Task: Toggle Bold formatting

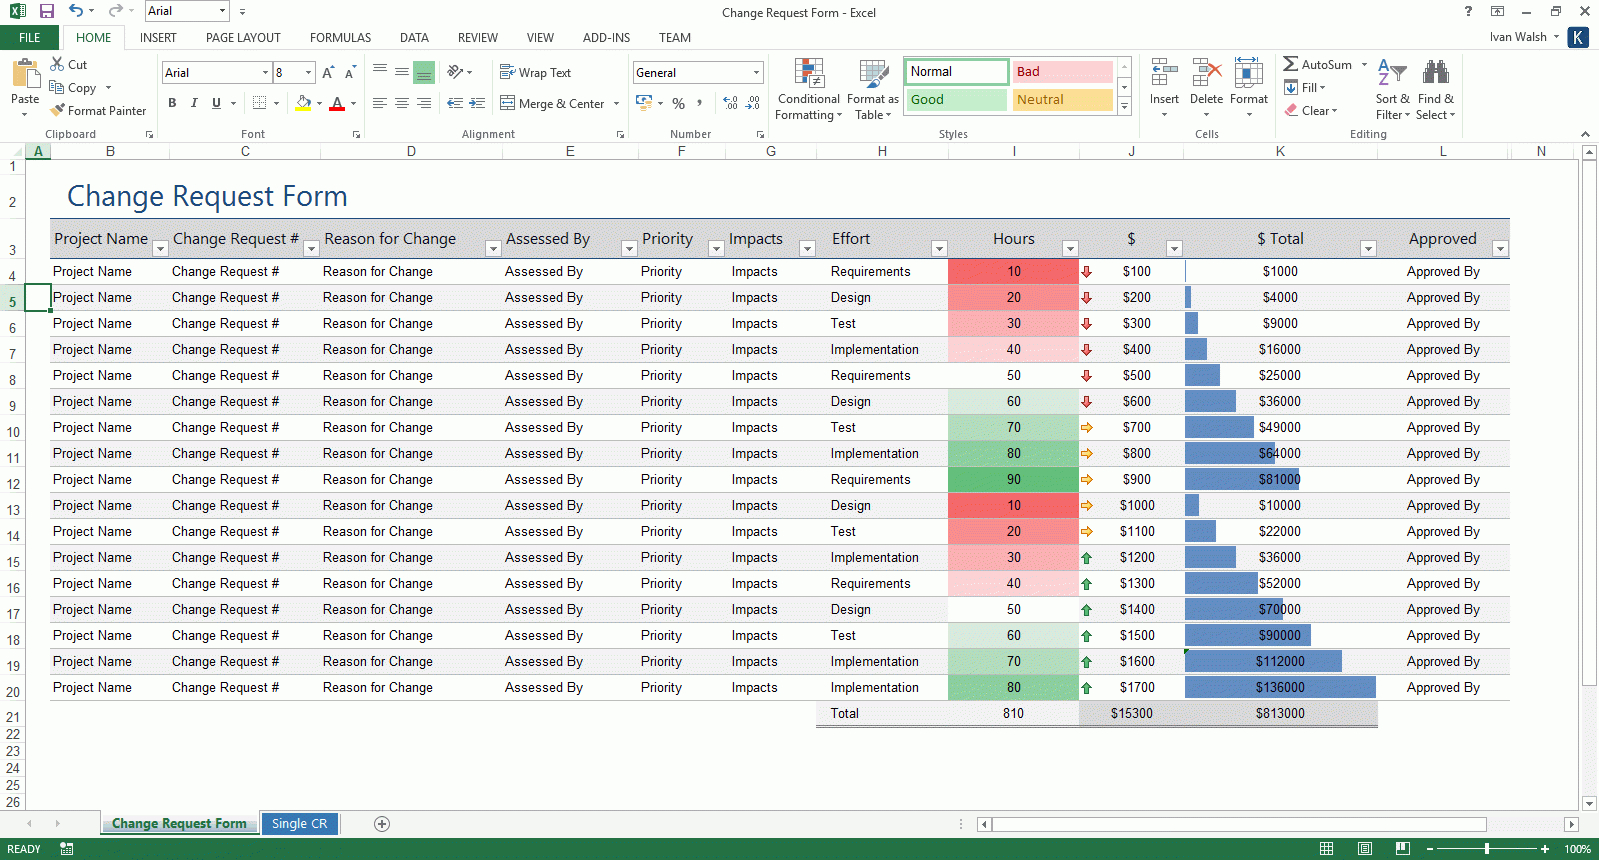Action: click(x=172, y=103)
